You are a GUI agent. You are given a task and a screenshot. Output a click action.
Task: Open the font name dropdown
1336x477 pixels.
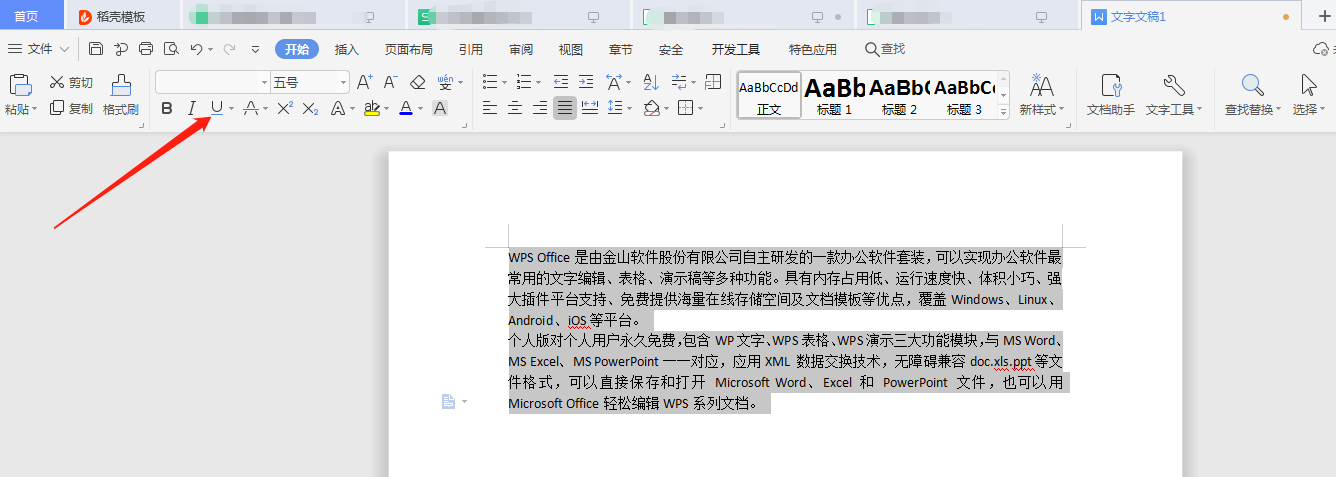click(x=264, y=82)
